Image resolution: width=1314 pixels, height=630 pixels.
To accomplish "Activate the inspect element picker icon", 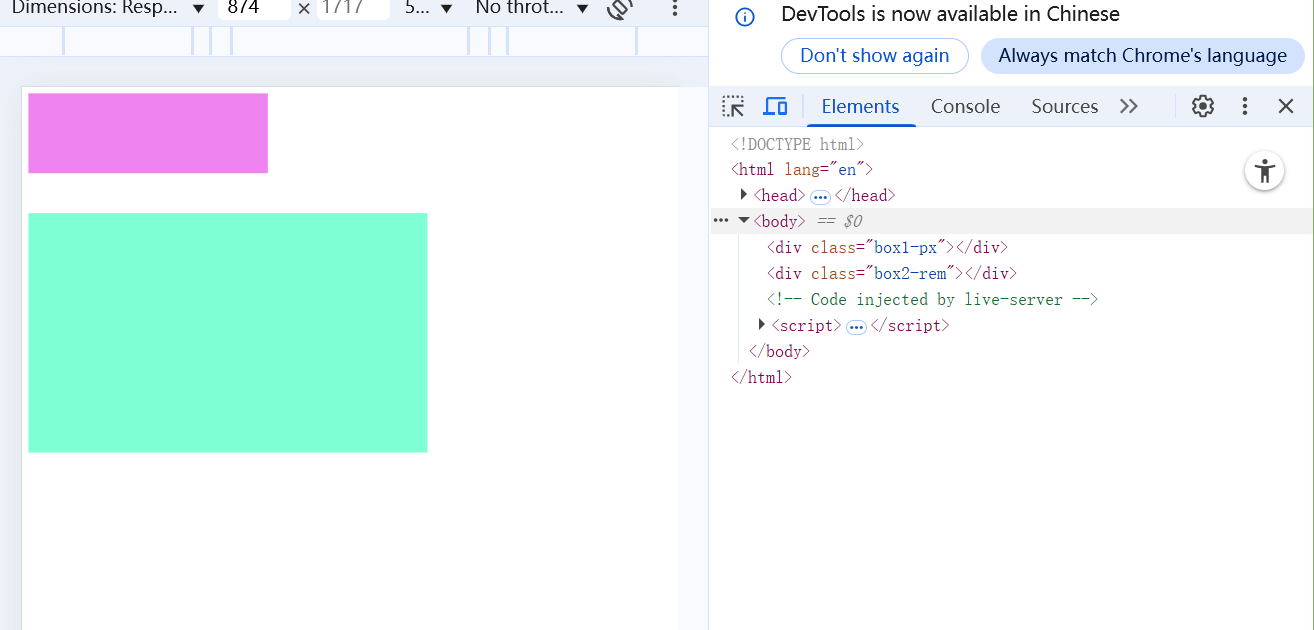I will point(734,106).
